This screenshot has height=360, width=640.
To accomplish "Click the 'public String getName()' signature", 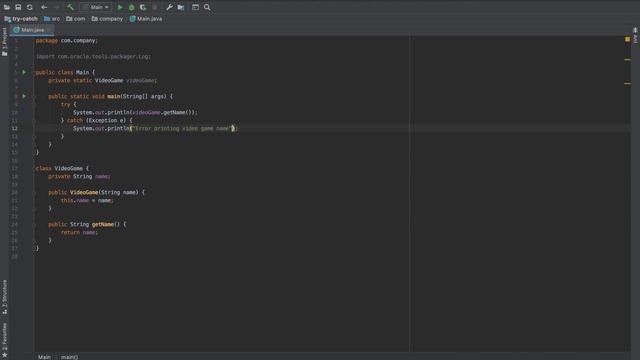I will click(x=84, y=224).
